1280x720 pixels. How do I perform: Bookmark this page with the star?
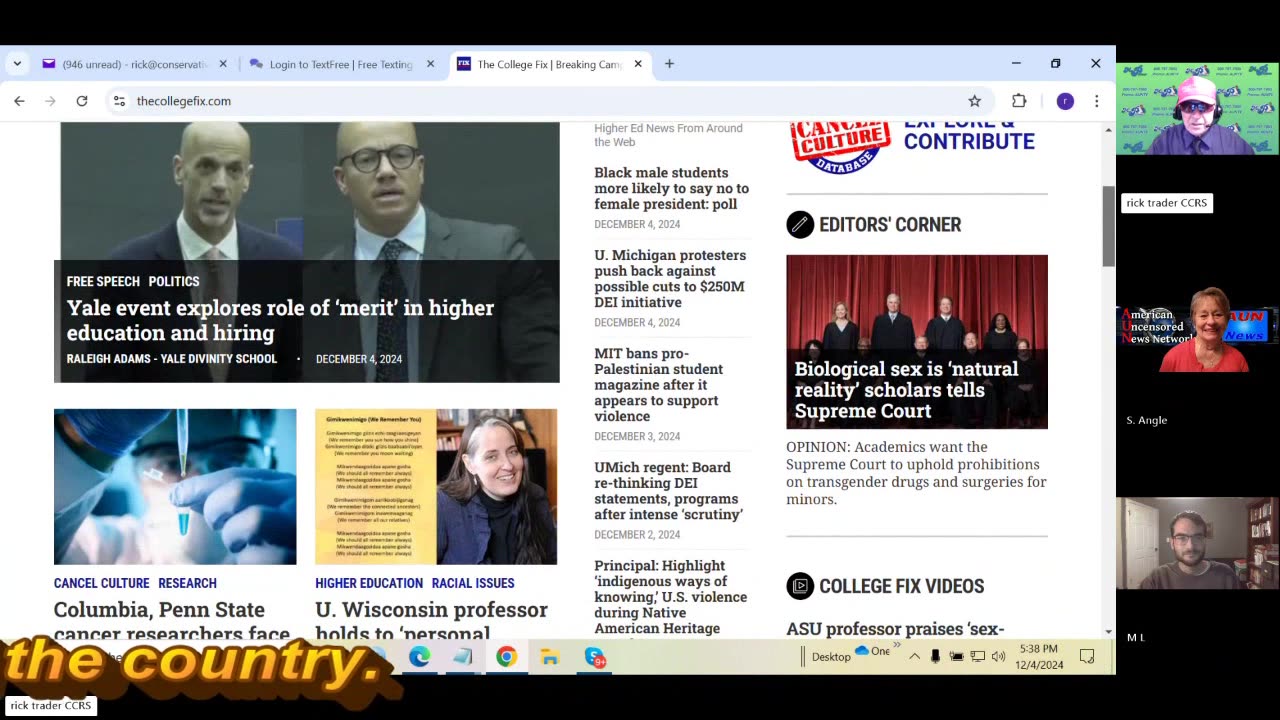coord(974,101)
